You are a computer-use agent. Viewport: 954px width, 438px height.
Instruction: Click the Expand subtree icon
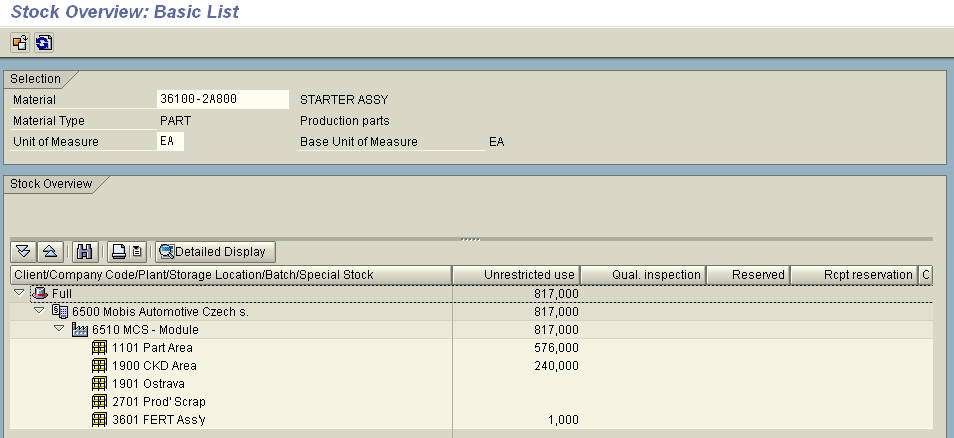[24, 252]
